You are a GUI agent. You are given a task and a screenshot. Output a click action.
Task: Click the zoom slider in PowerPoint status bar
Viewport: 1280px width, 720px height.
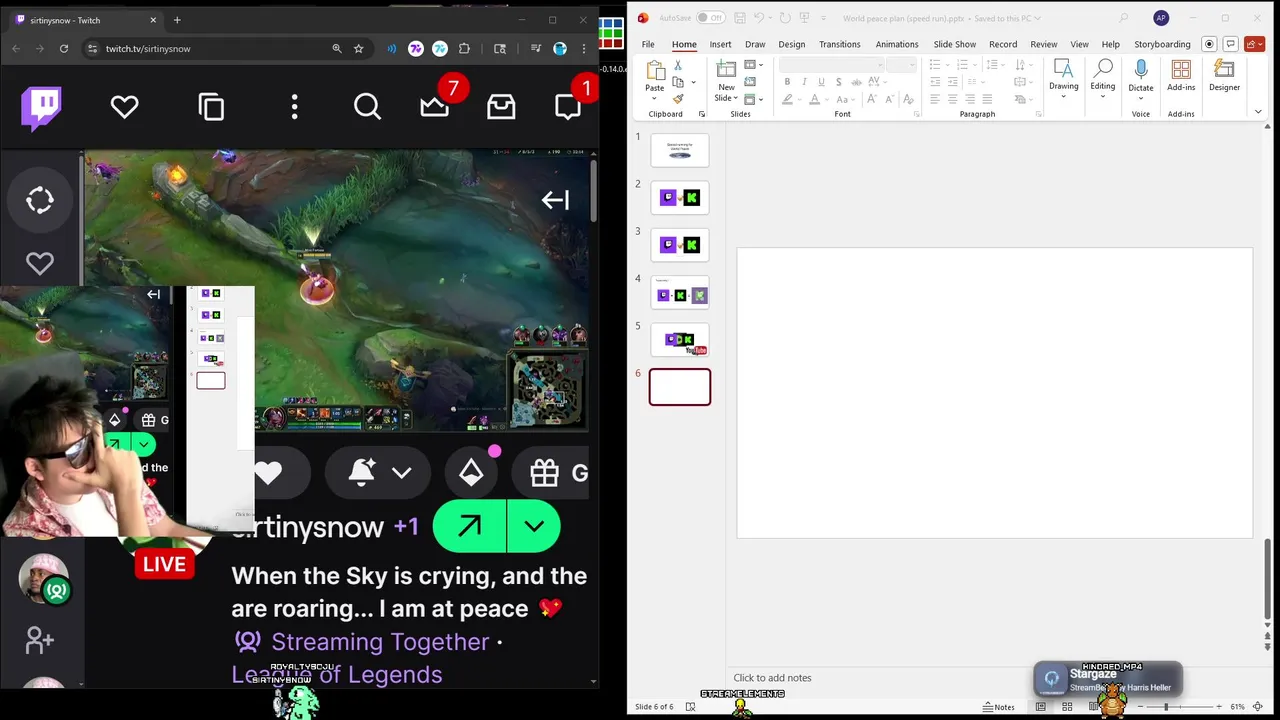pos(1179,707)
